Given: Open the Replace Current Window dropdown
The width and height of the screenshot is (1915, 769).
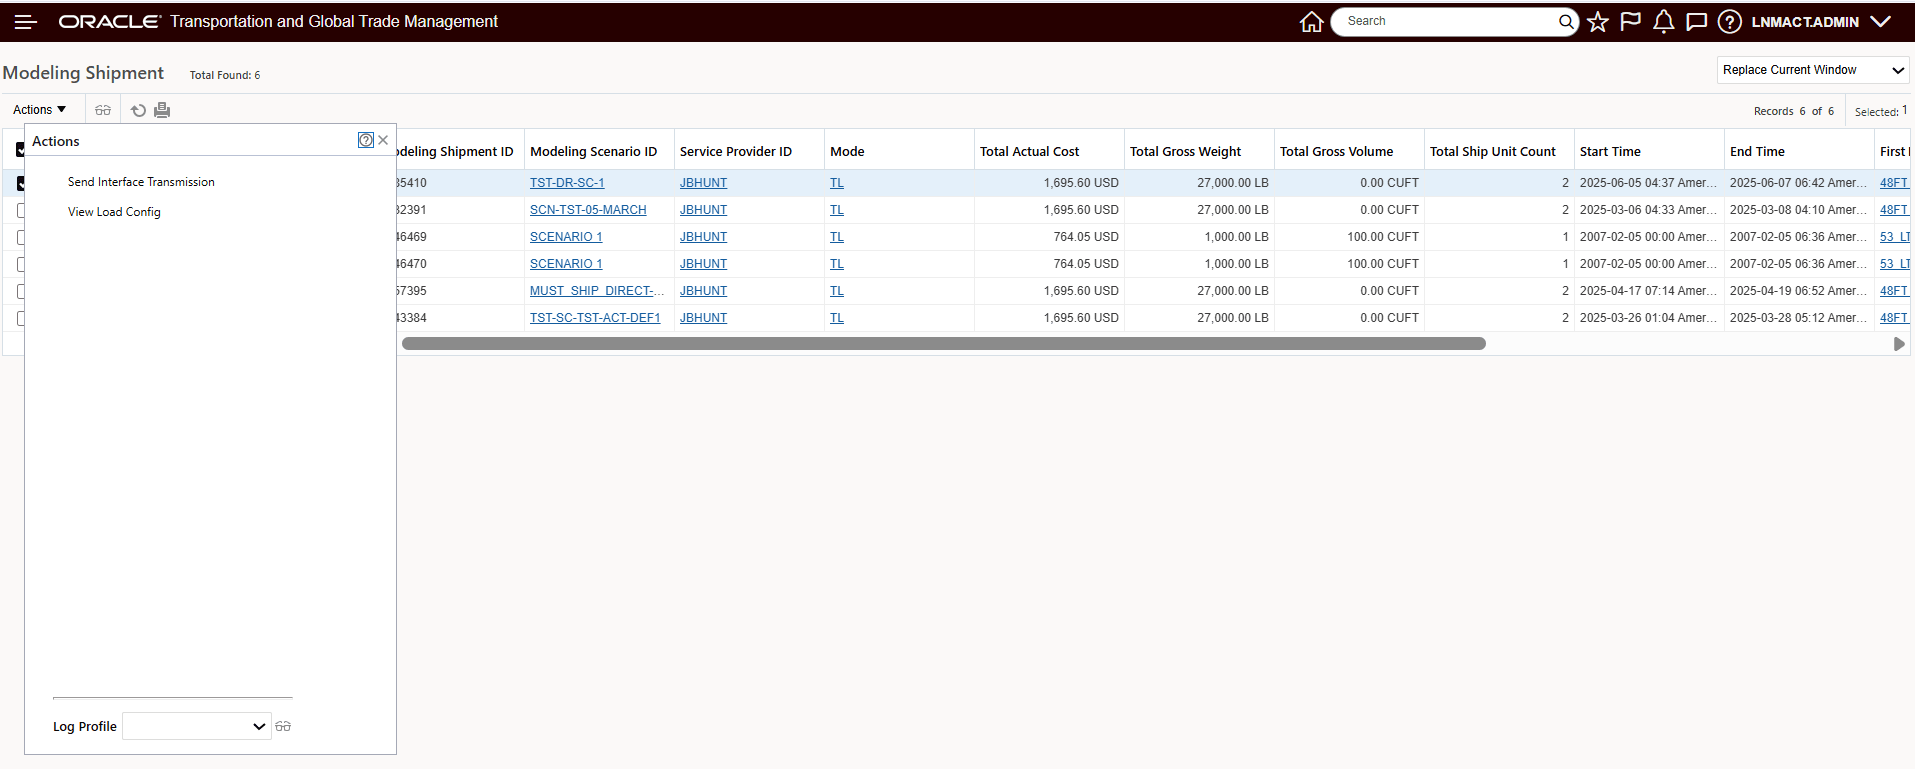Looking at the screenshot, I should (x=1813, y=70).
